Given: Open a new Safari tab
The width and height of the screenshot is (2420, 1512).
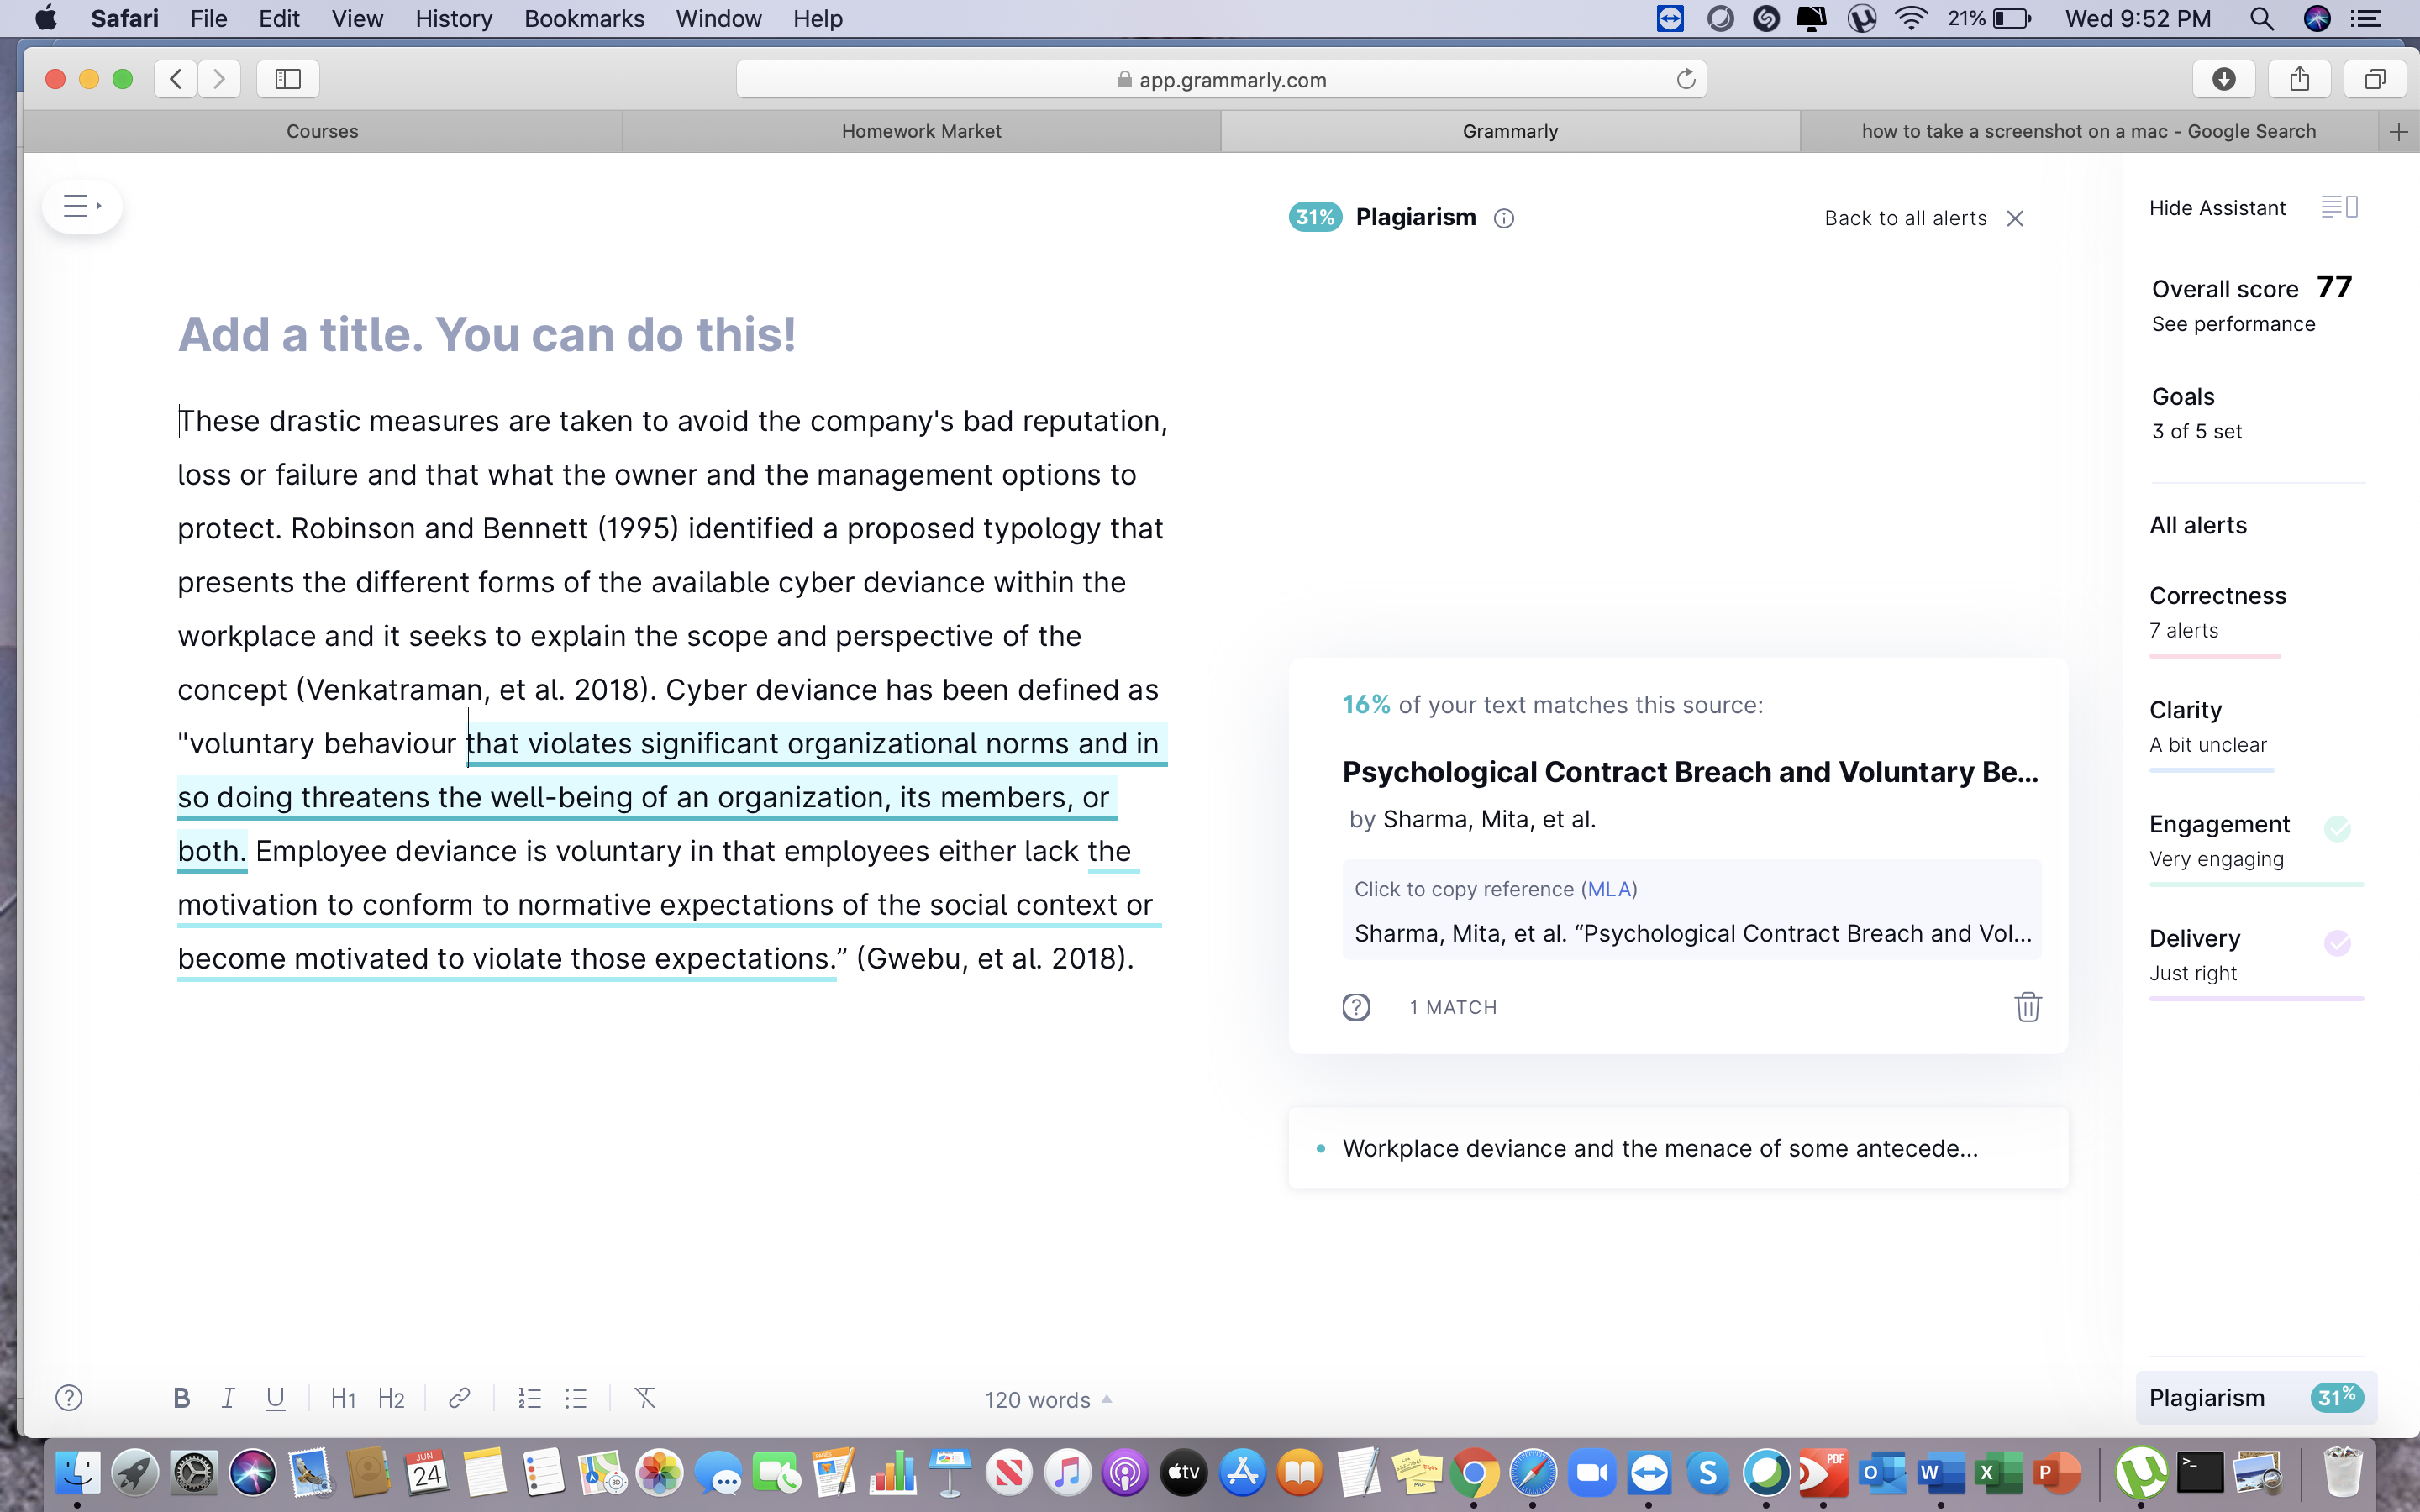Looking at the screenshot, I should point(2399,132).
